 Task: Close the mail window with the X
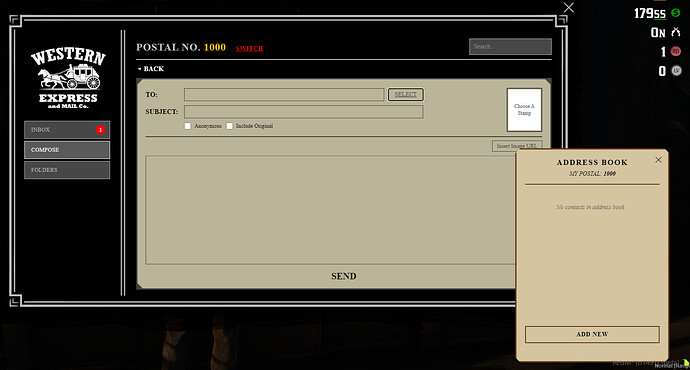click(x=569, y=7)
